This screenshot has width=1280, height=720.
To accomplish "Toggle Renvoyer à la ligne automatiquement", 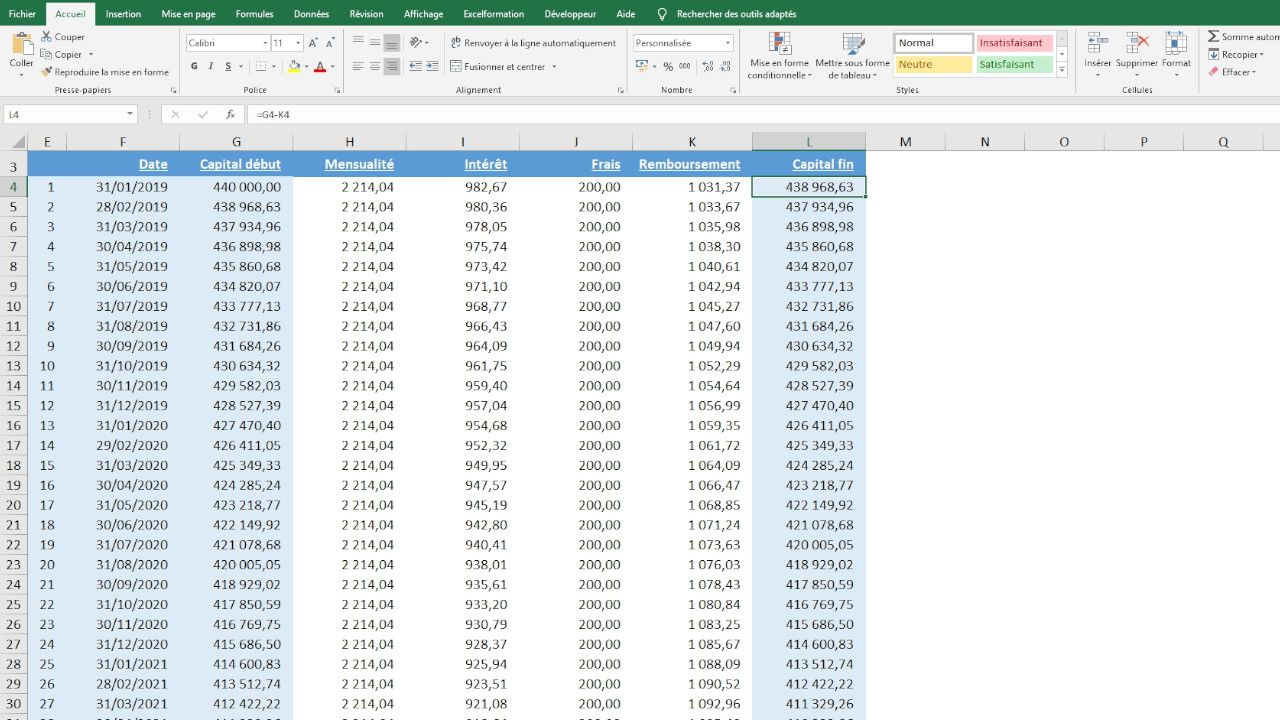I will (x=533, y=43).
